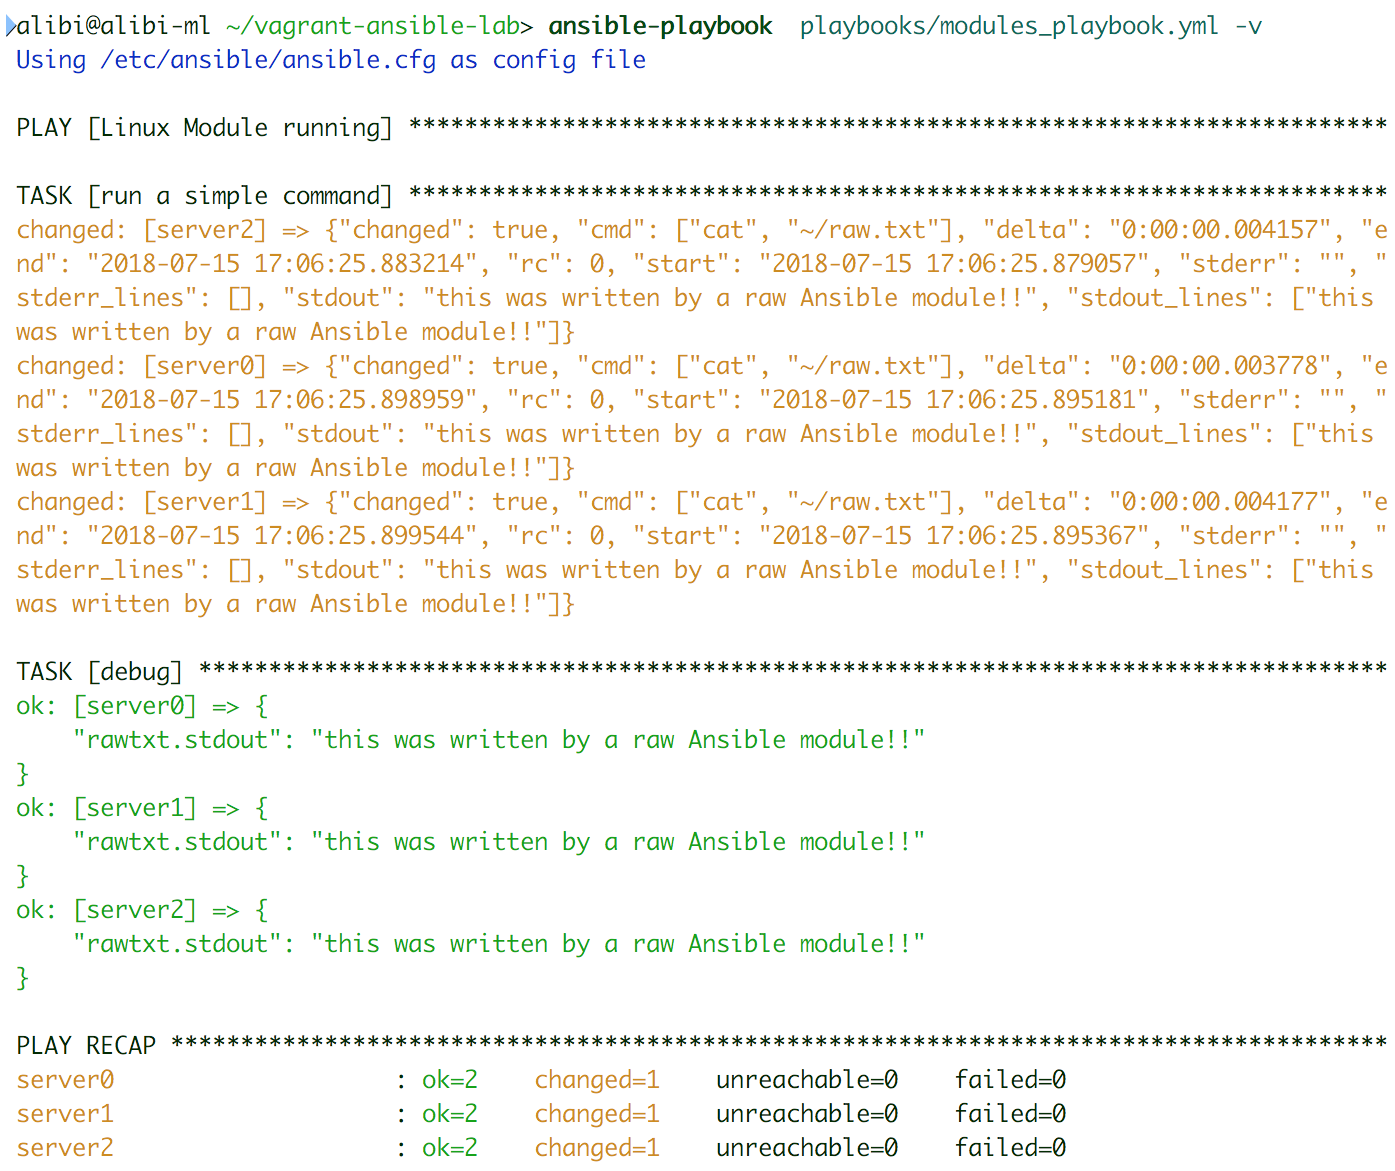Screen dimensions: 1395x1171
Task: Click the '~/vagrant-ansible-lab' path in prompt
Action: click(x=372, y=26)
